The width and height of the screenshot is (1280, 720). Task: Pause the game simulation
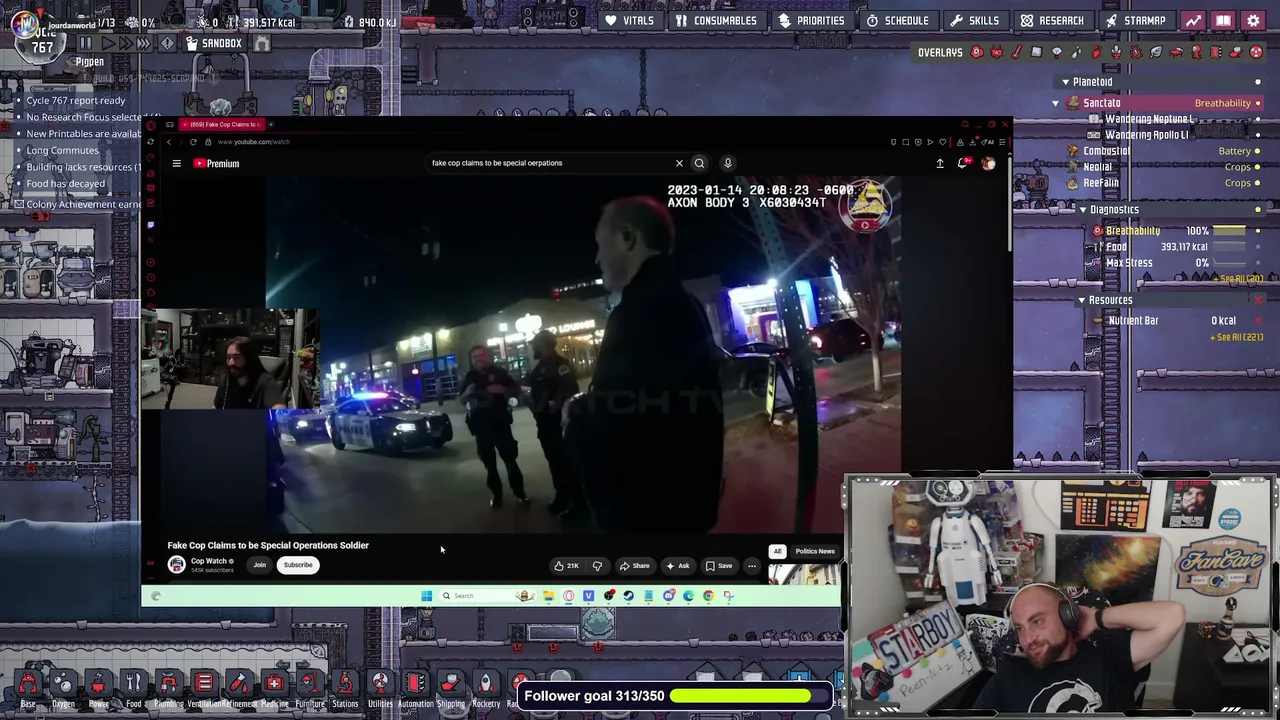click(x=86, y=43)
